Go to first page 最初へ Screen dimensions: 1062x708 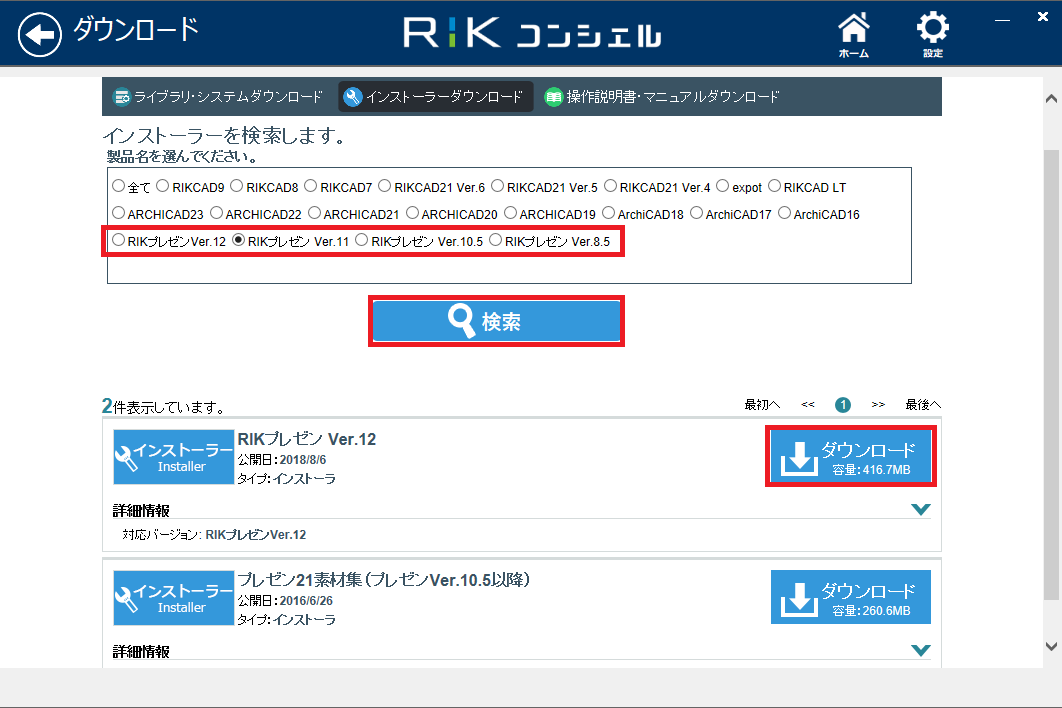click(x=762, y=404)
